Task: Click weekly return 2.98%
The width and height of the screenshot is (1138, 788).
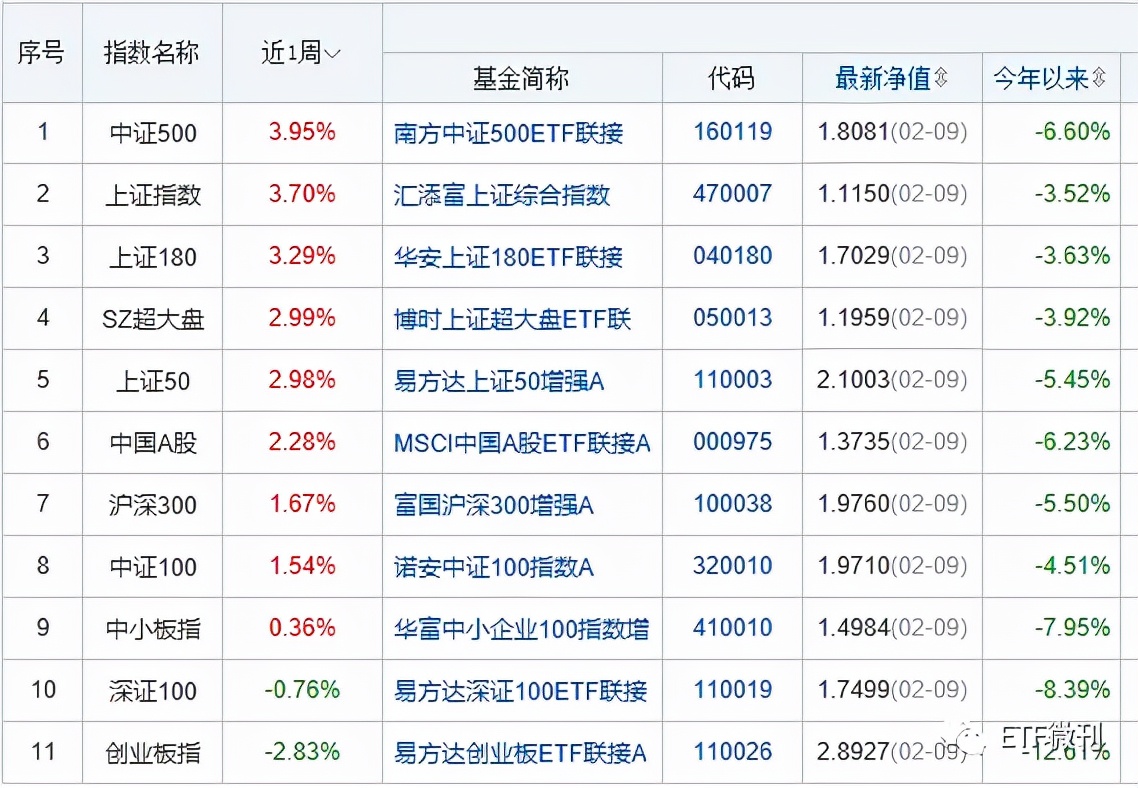Action: [302, 379]
